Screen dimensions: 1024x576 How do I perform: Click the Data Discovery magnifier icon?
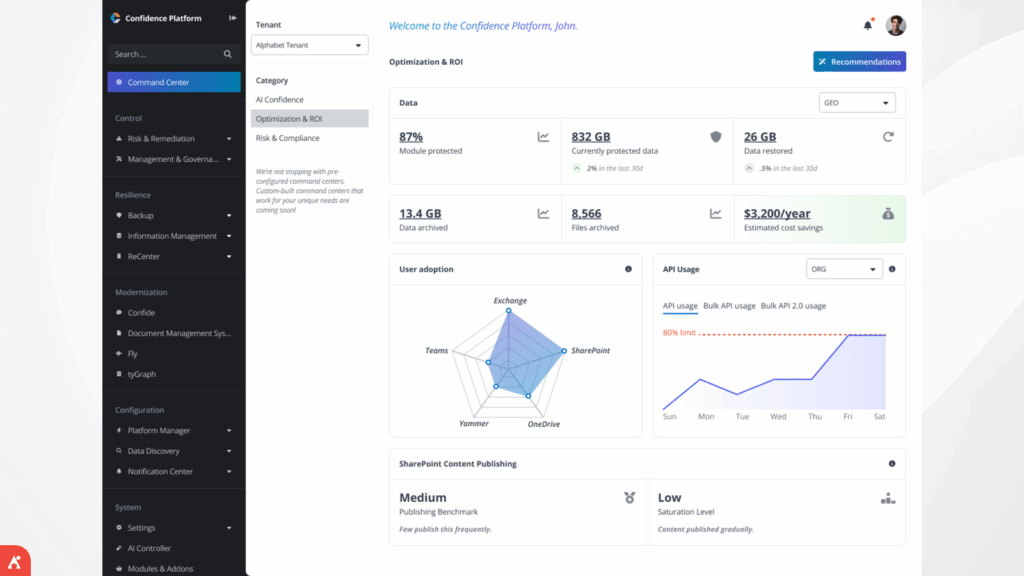(119, 451)
